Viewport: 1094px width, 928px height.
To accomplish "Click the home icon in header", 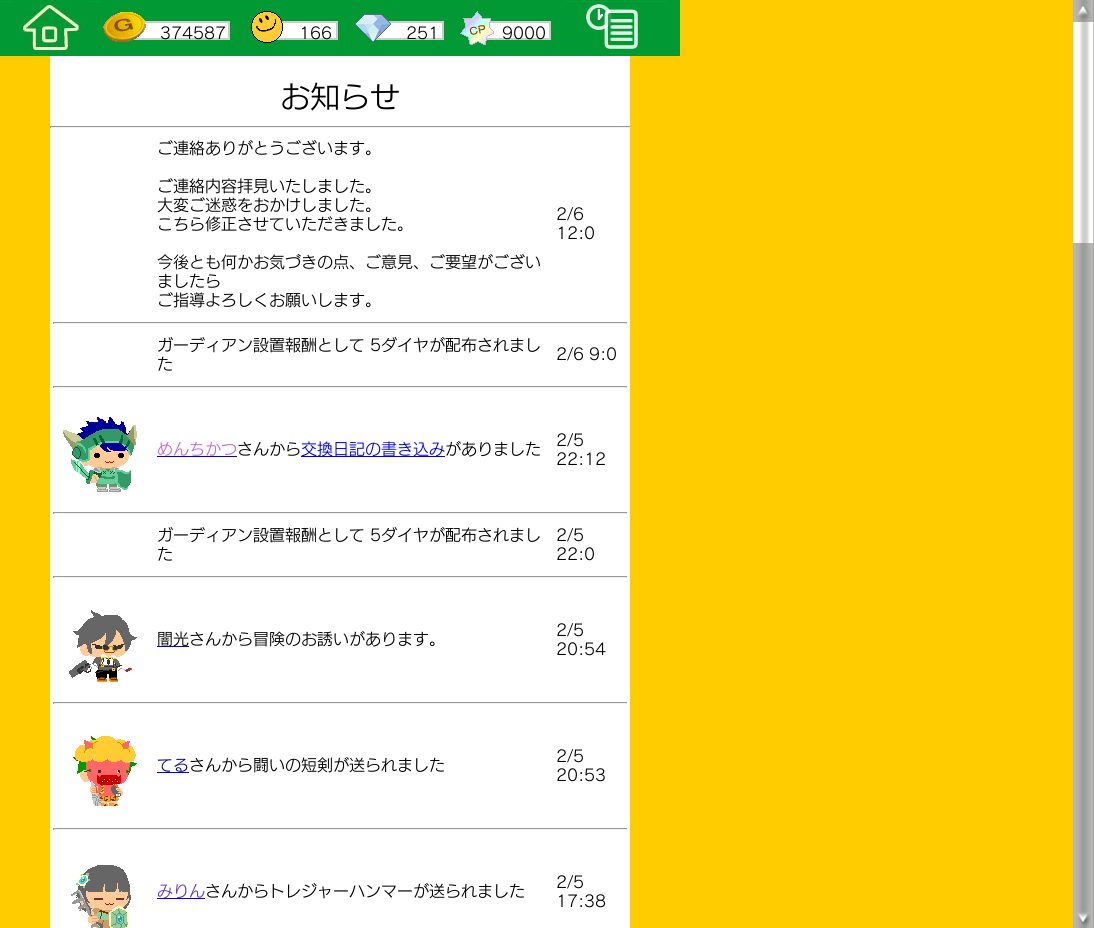I will pos(50,28).
